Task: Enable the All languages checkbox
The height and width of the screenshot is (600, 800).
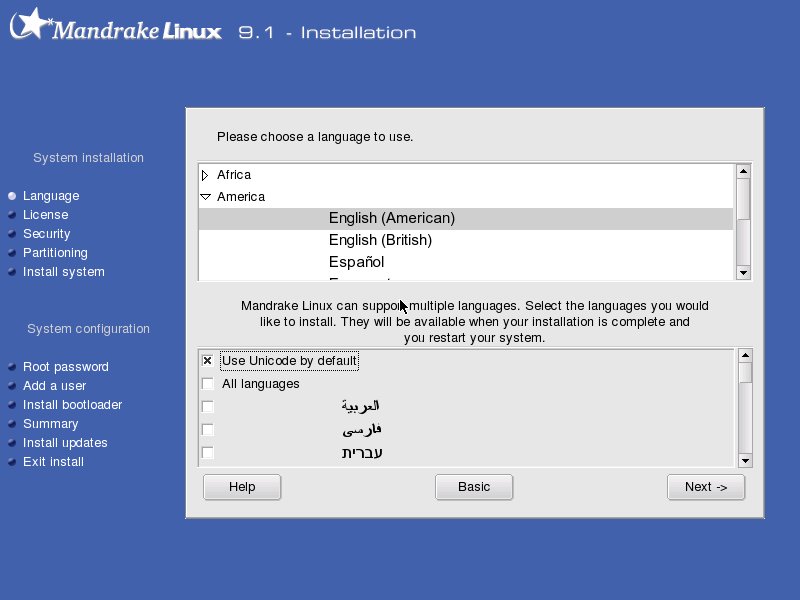Action: click(207, 384)
